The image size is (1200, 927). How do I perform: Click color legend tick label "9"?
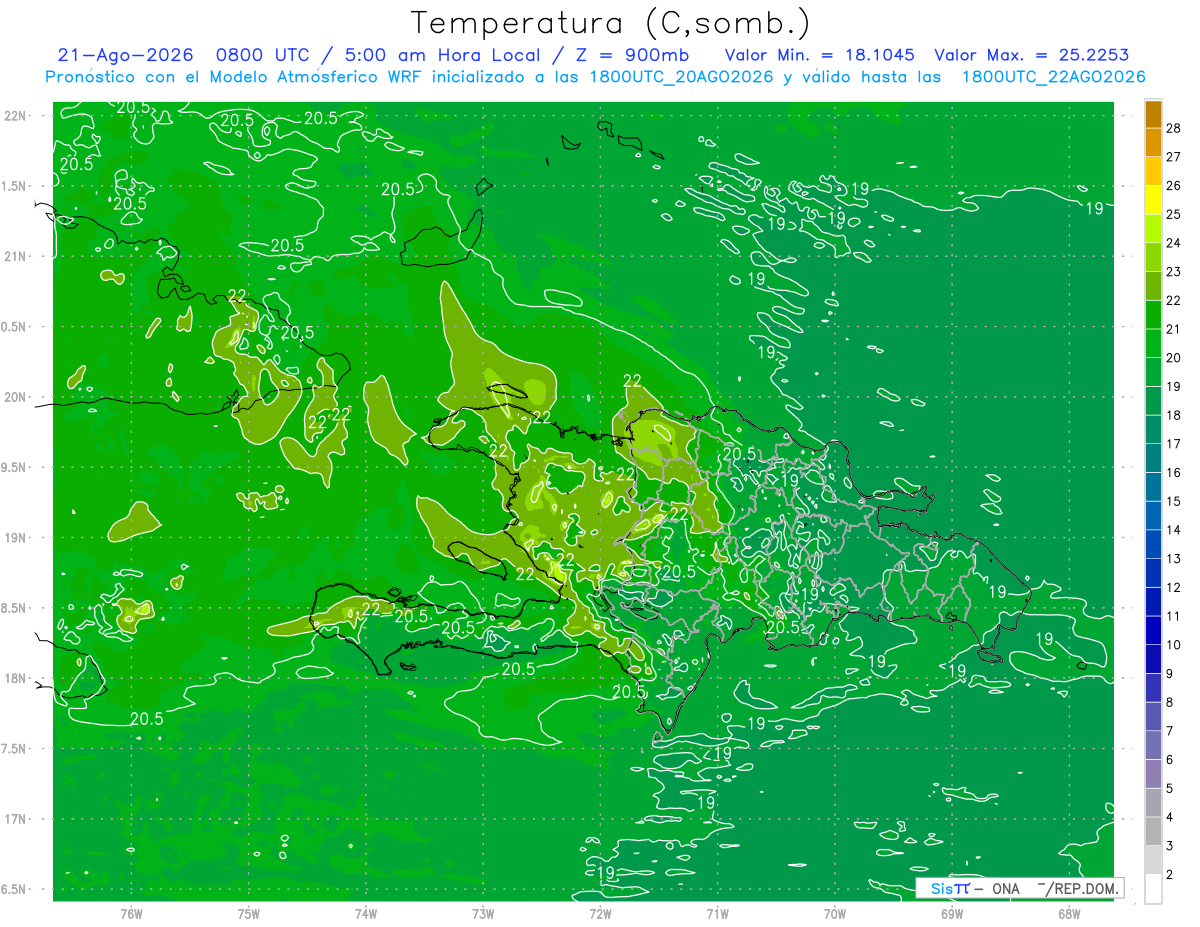(1170, 673)
